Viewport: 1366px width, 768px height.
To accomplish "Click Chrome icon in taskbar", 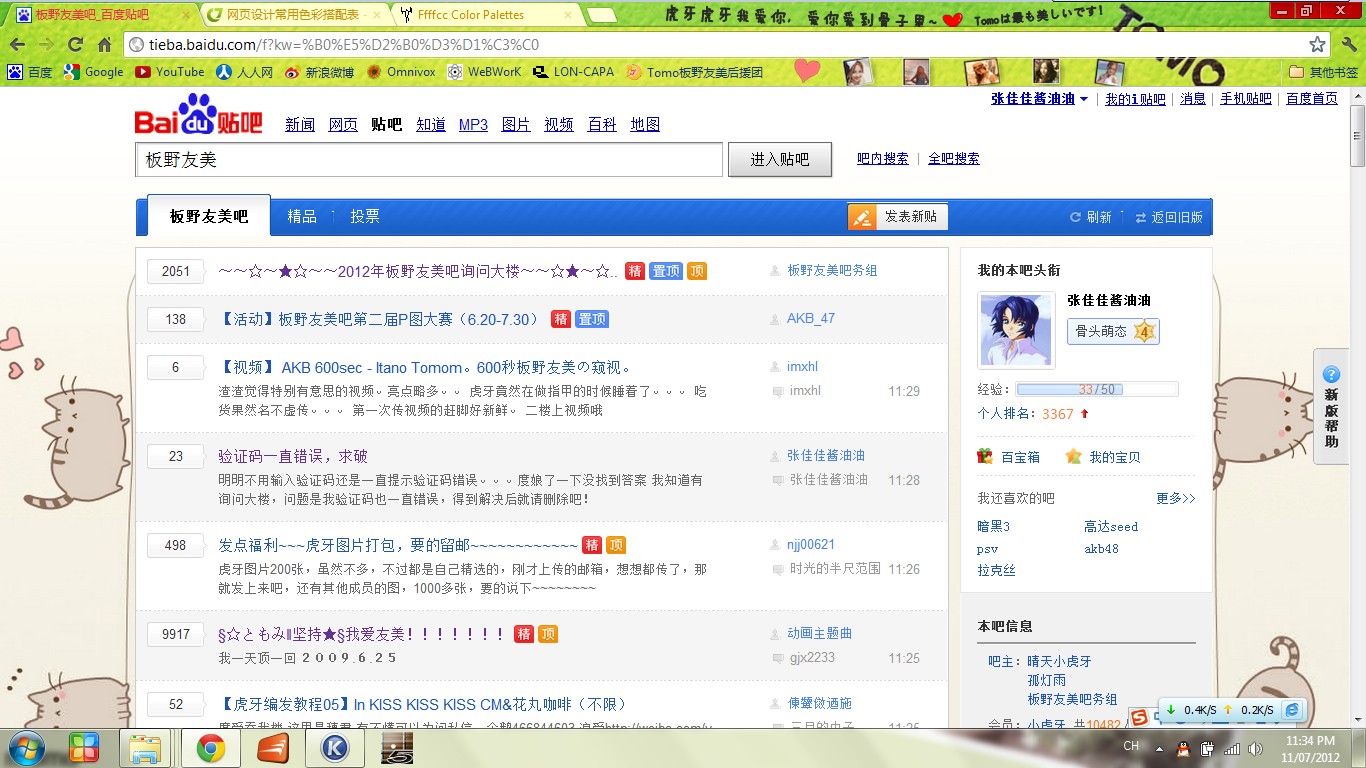I will pos(210,748).
